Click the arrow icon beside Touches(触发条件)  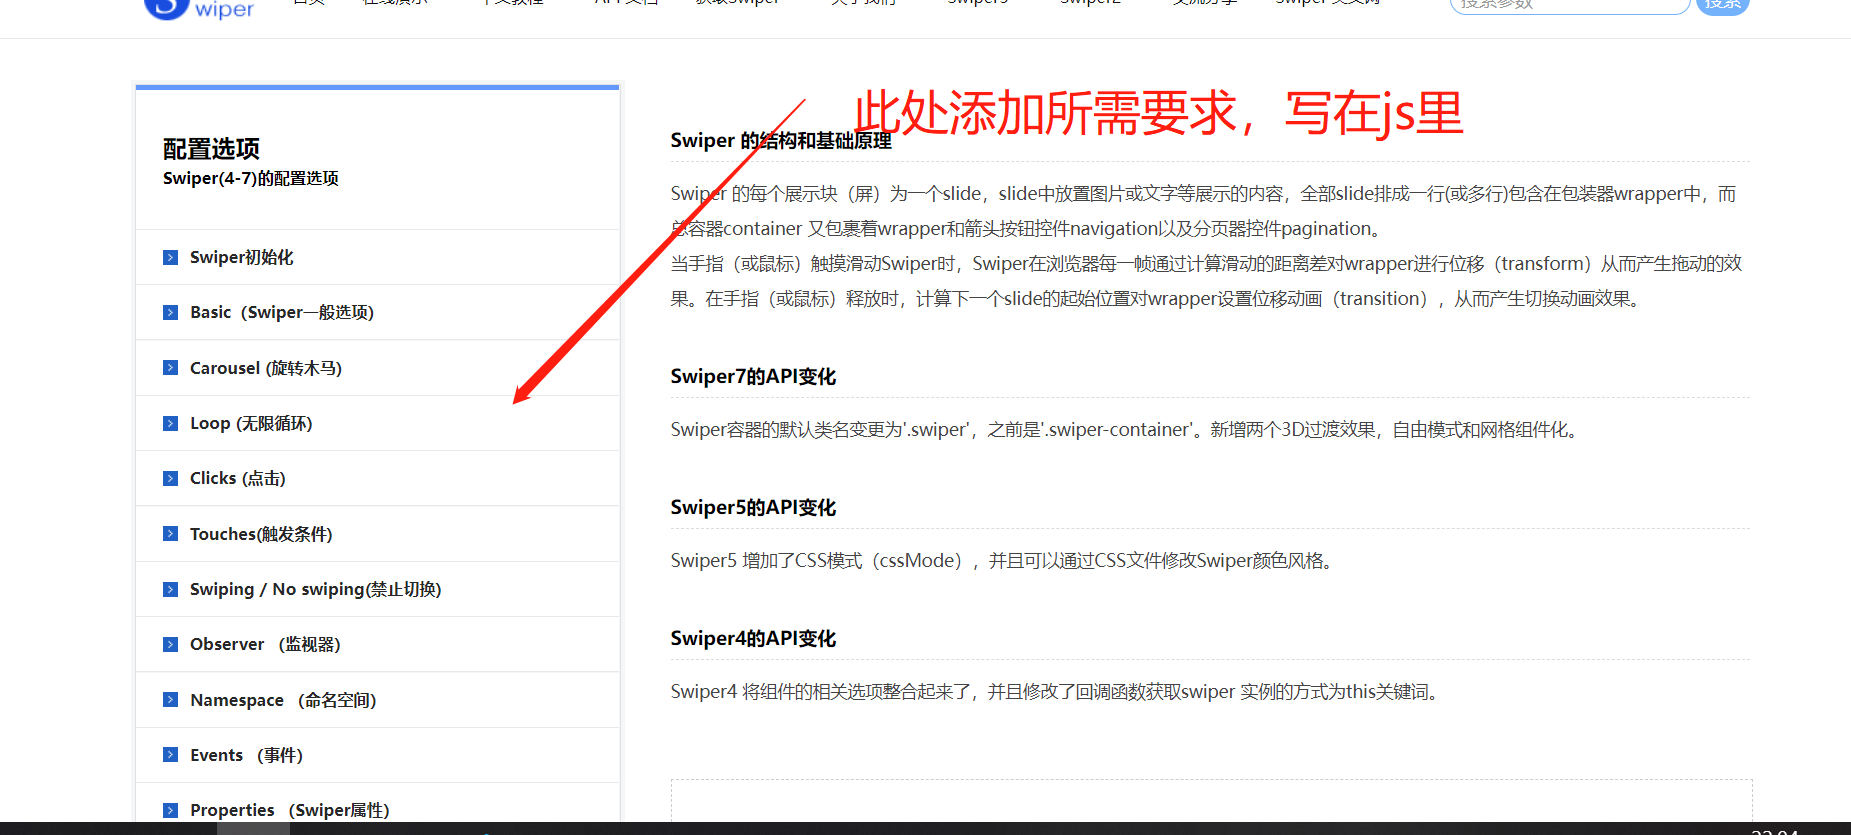click(x=170, y=534)
